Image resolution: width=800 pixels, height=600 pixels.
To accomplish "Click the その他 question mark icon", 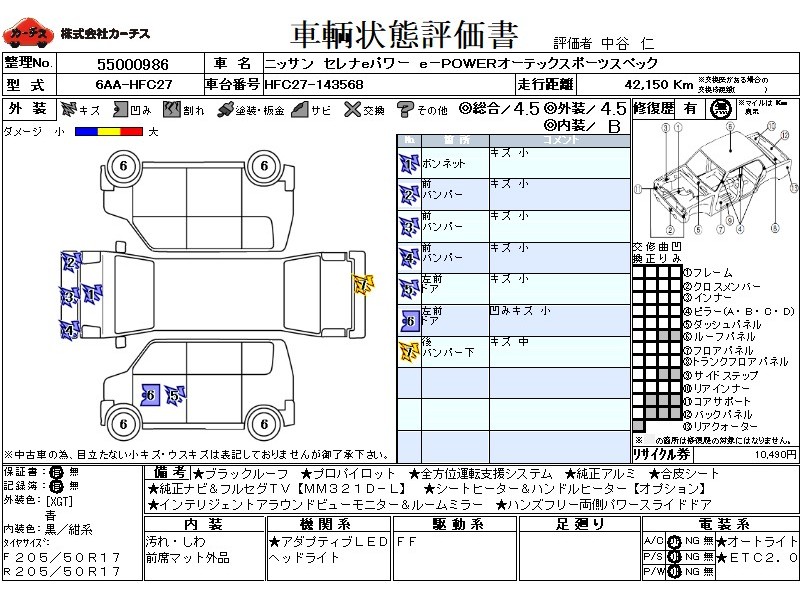I will click(x=405, y=109).
